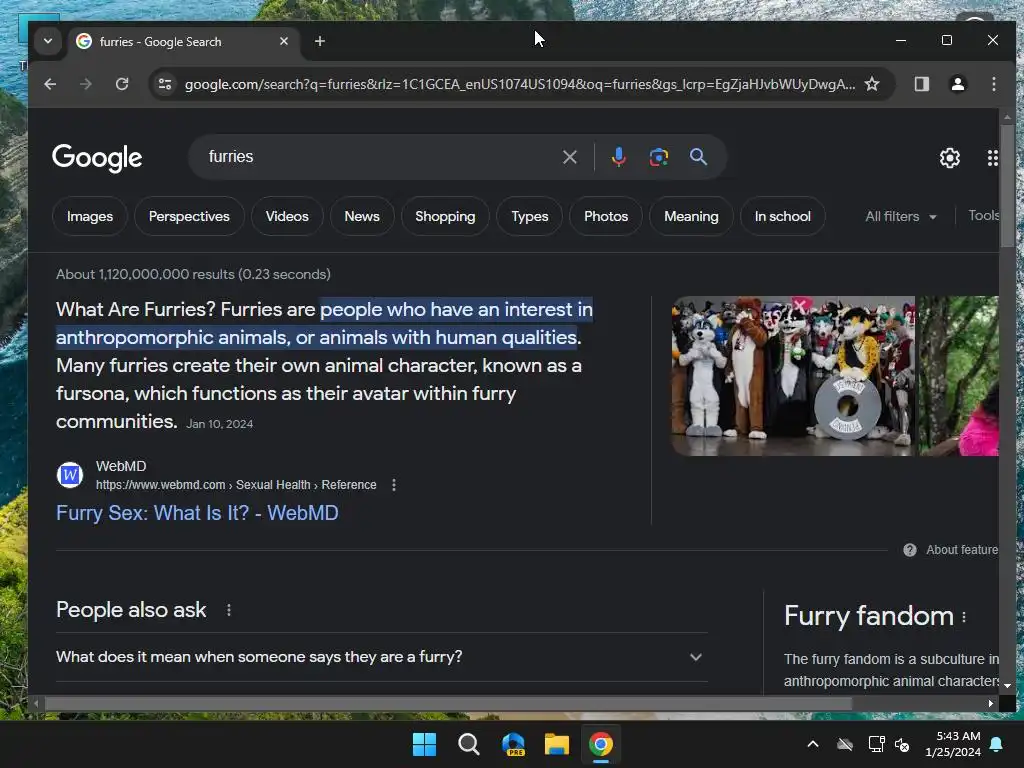Select the In school filter chip
This screenshot has width=1024, height=768.
pos(782,216)
